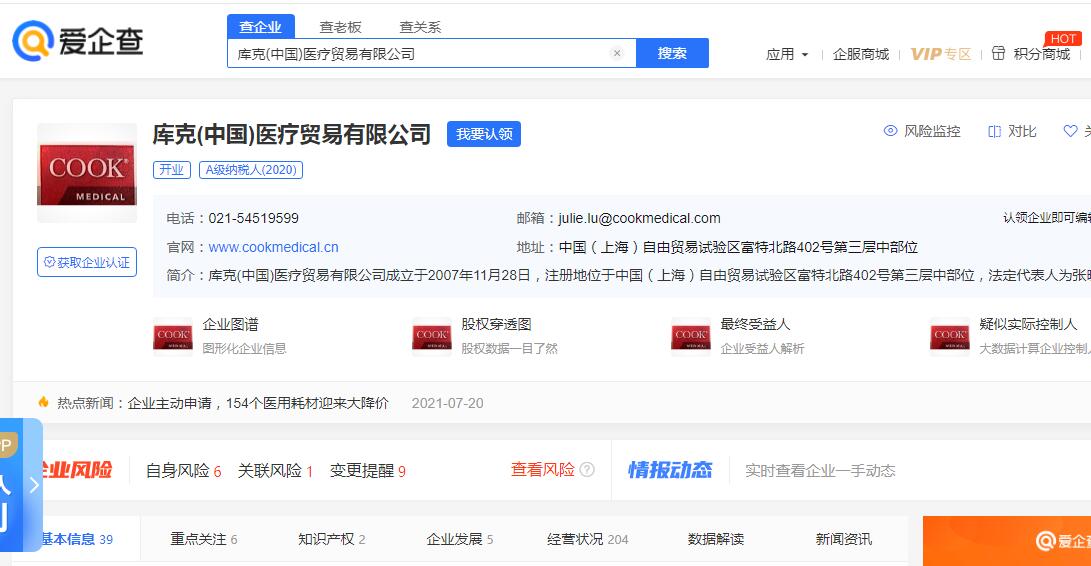Viewport: 1091px width, 566px height.
Task: Open the www.cookmedical.cn website link
Action: coord(273,247)
